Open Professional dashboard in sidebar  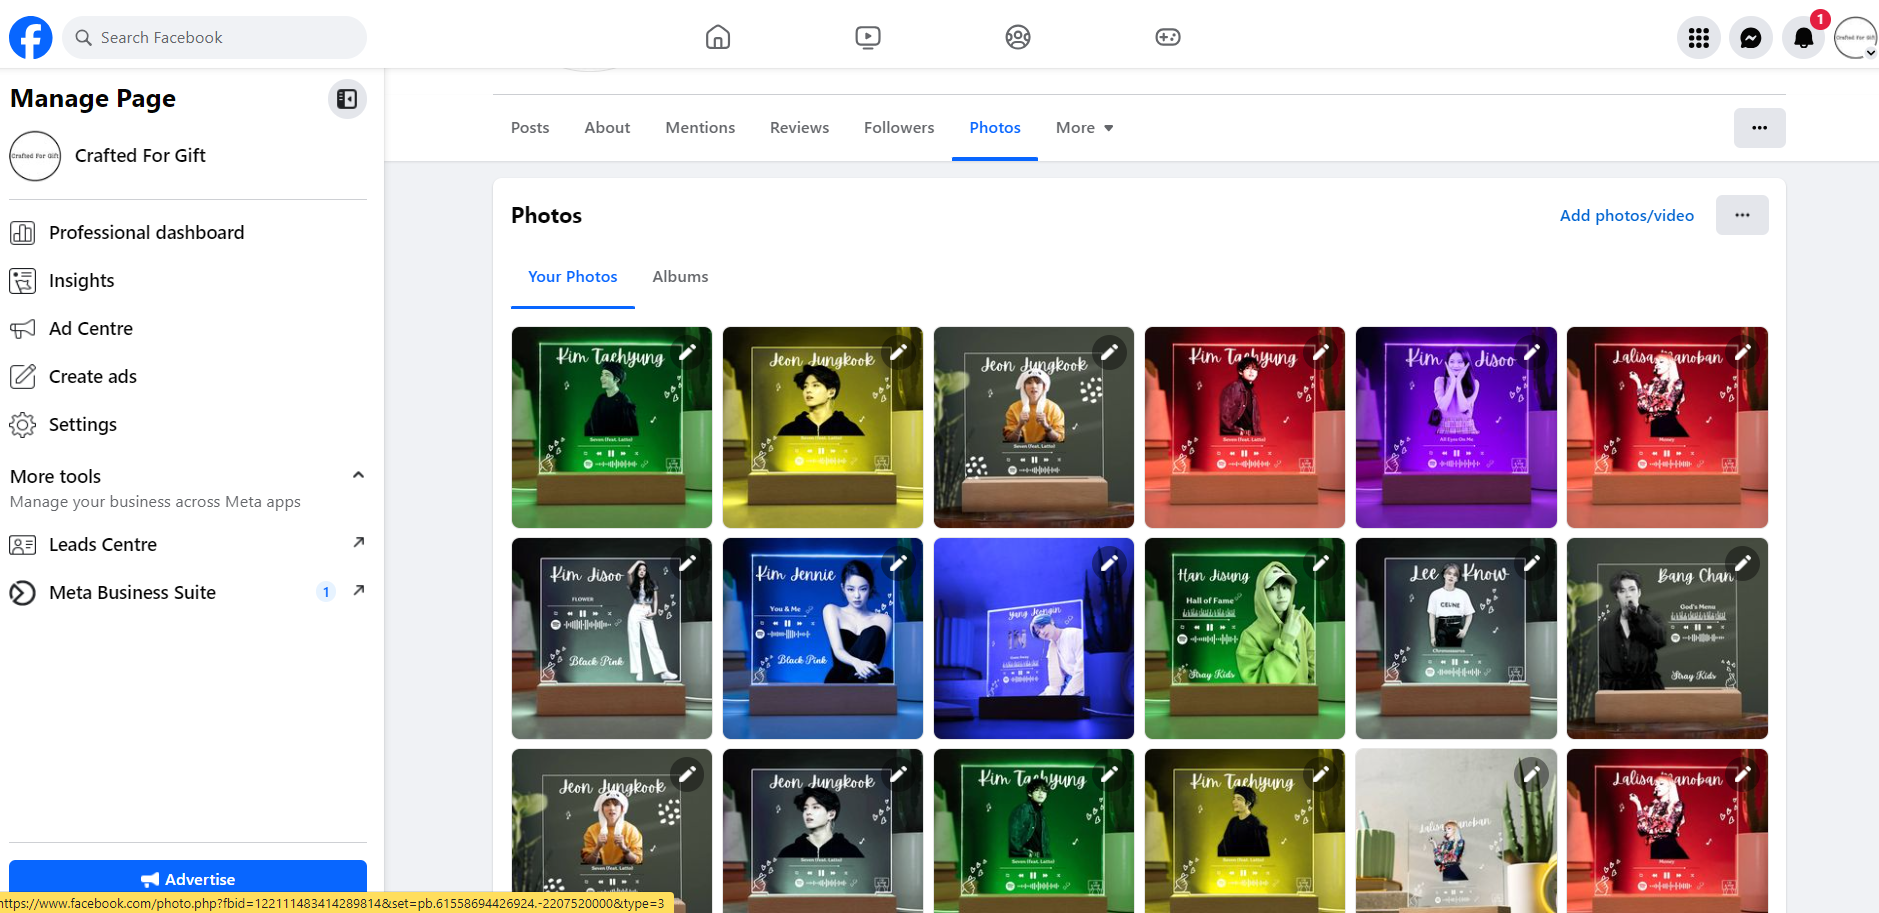pos(146,233)
